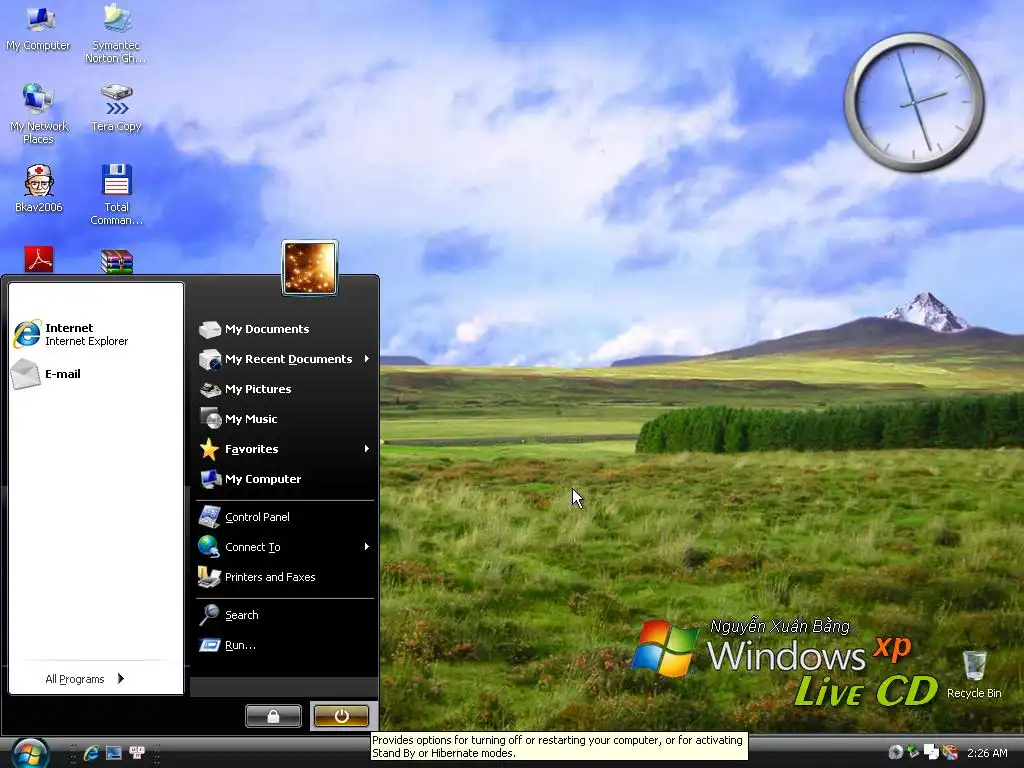Screen dimensions: 1024x768
Task: Click the 2:26 AM taskbar clock
Action: click(x=987, y=753)
